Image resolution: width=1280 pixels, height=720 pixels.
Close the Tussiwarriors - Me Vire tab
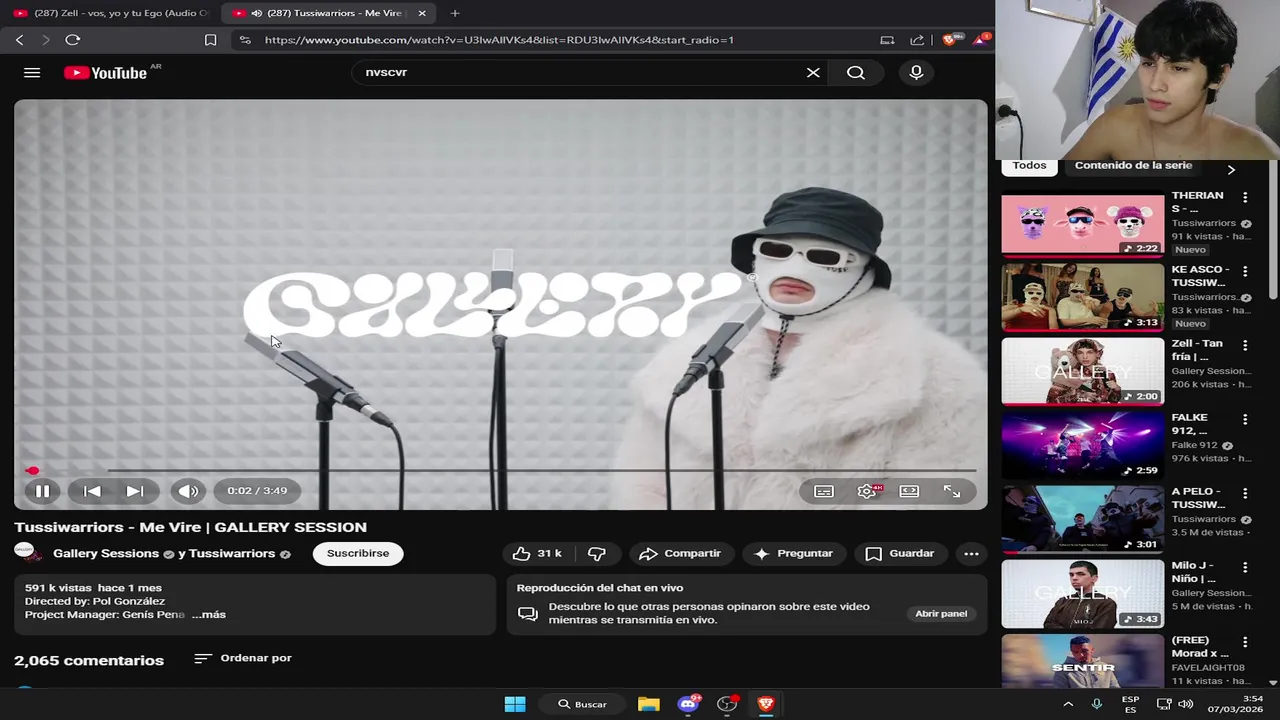click(422, 13)
